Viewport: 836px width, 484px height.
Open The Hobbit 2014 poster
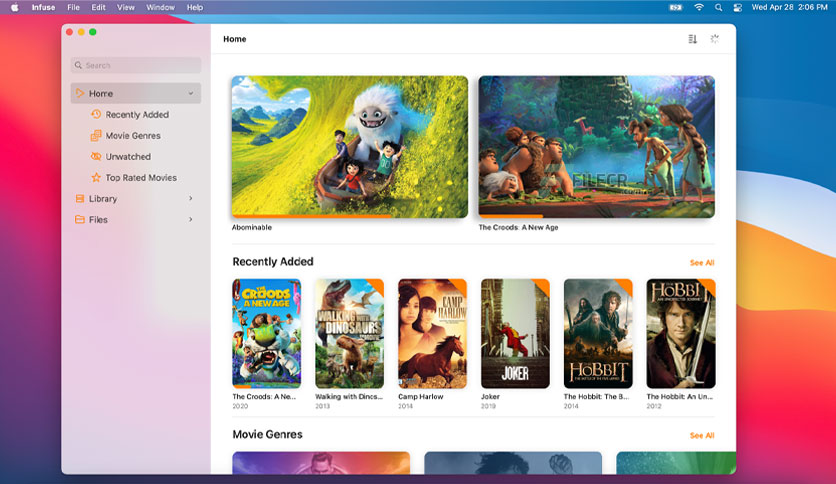(x=598, y=334)
